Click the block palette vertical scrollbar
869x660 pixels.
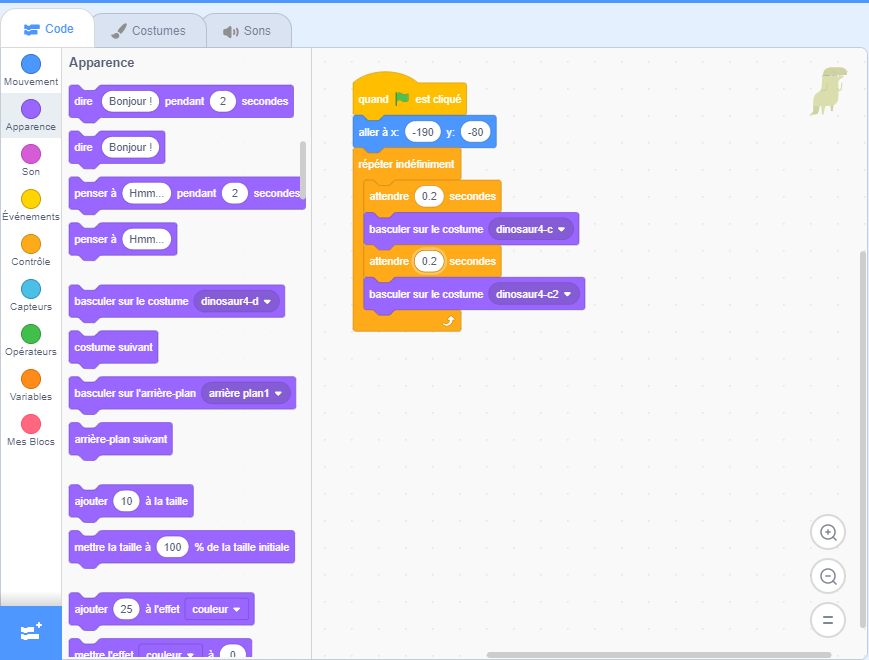(303, 170)
